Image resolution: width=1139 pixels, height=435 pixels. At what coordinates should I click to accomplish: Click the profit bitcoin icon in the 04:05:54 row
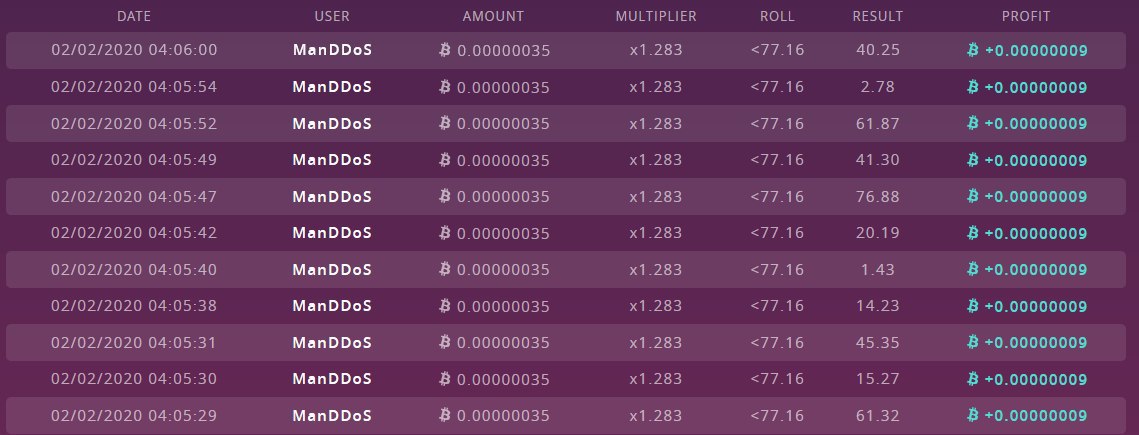[973, 86]
